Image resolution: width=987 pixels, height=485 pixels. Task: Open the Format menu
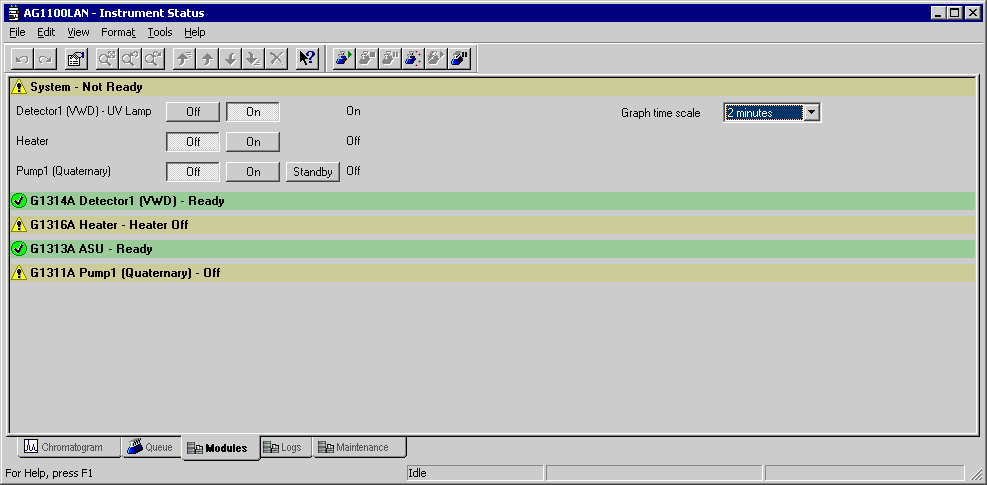tap(118, 32)
